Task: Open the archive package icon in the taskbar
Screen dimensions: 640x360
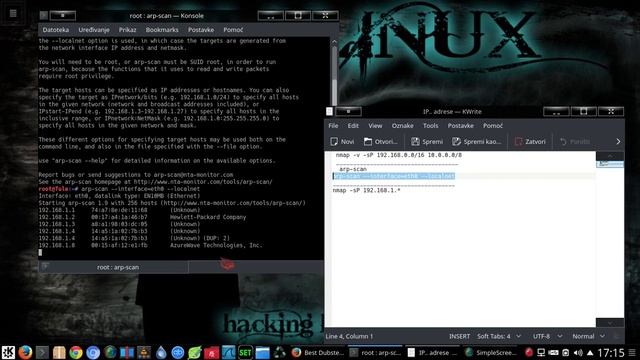Action: click(59, 352)
